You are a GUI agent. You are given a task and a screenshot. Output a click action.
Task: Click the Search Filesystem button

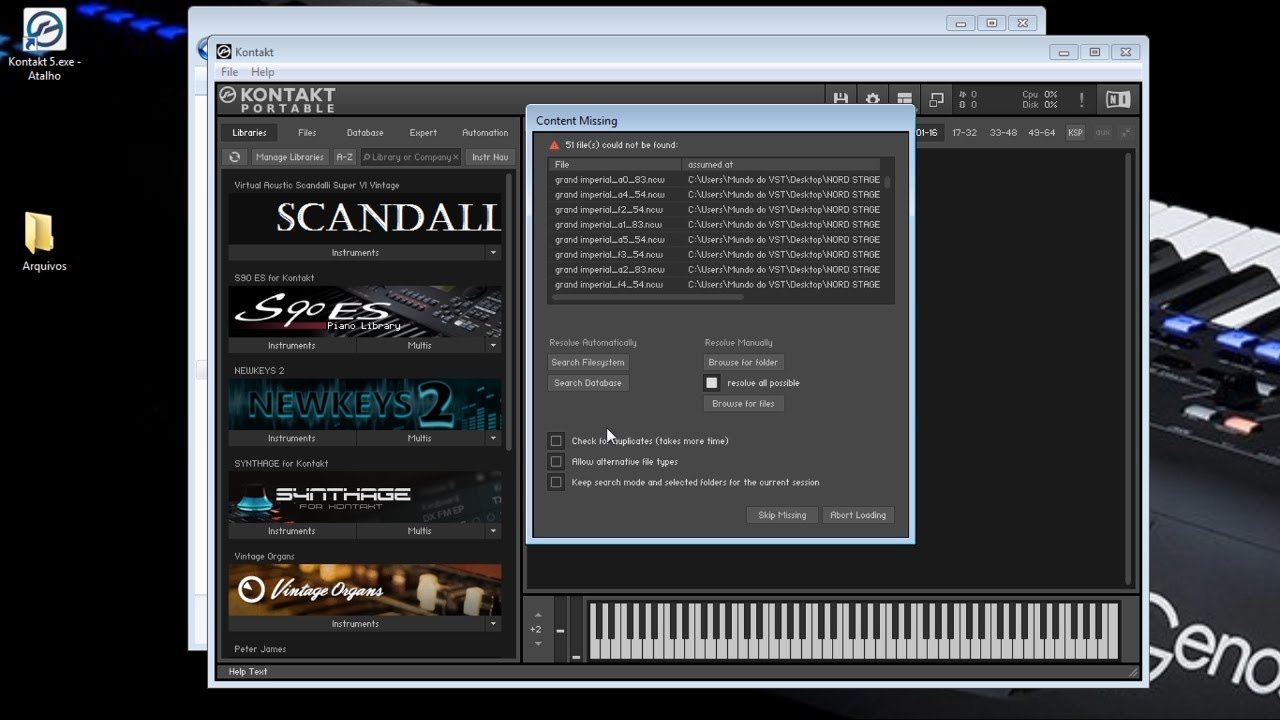[x=588, y=363]
